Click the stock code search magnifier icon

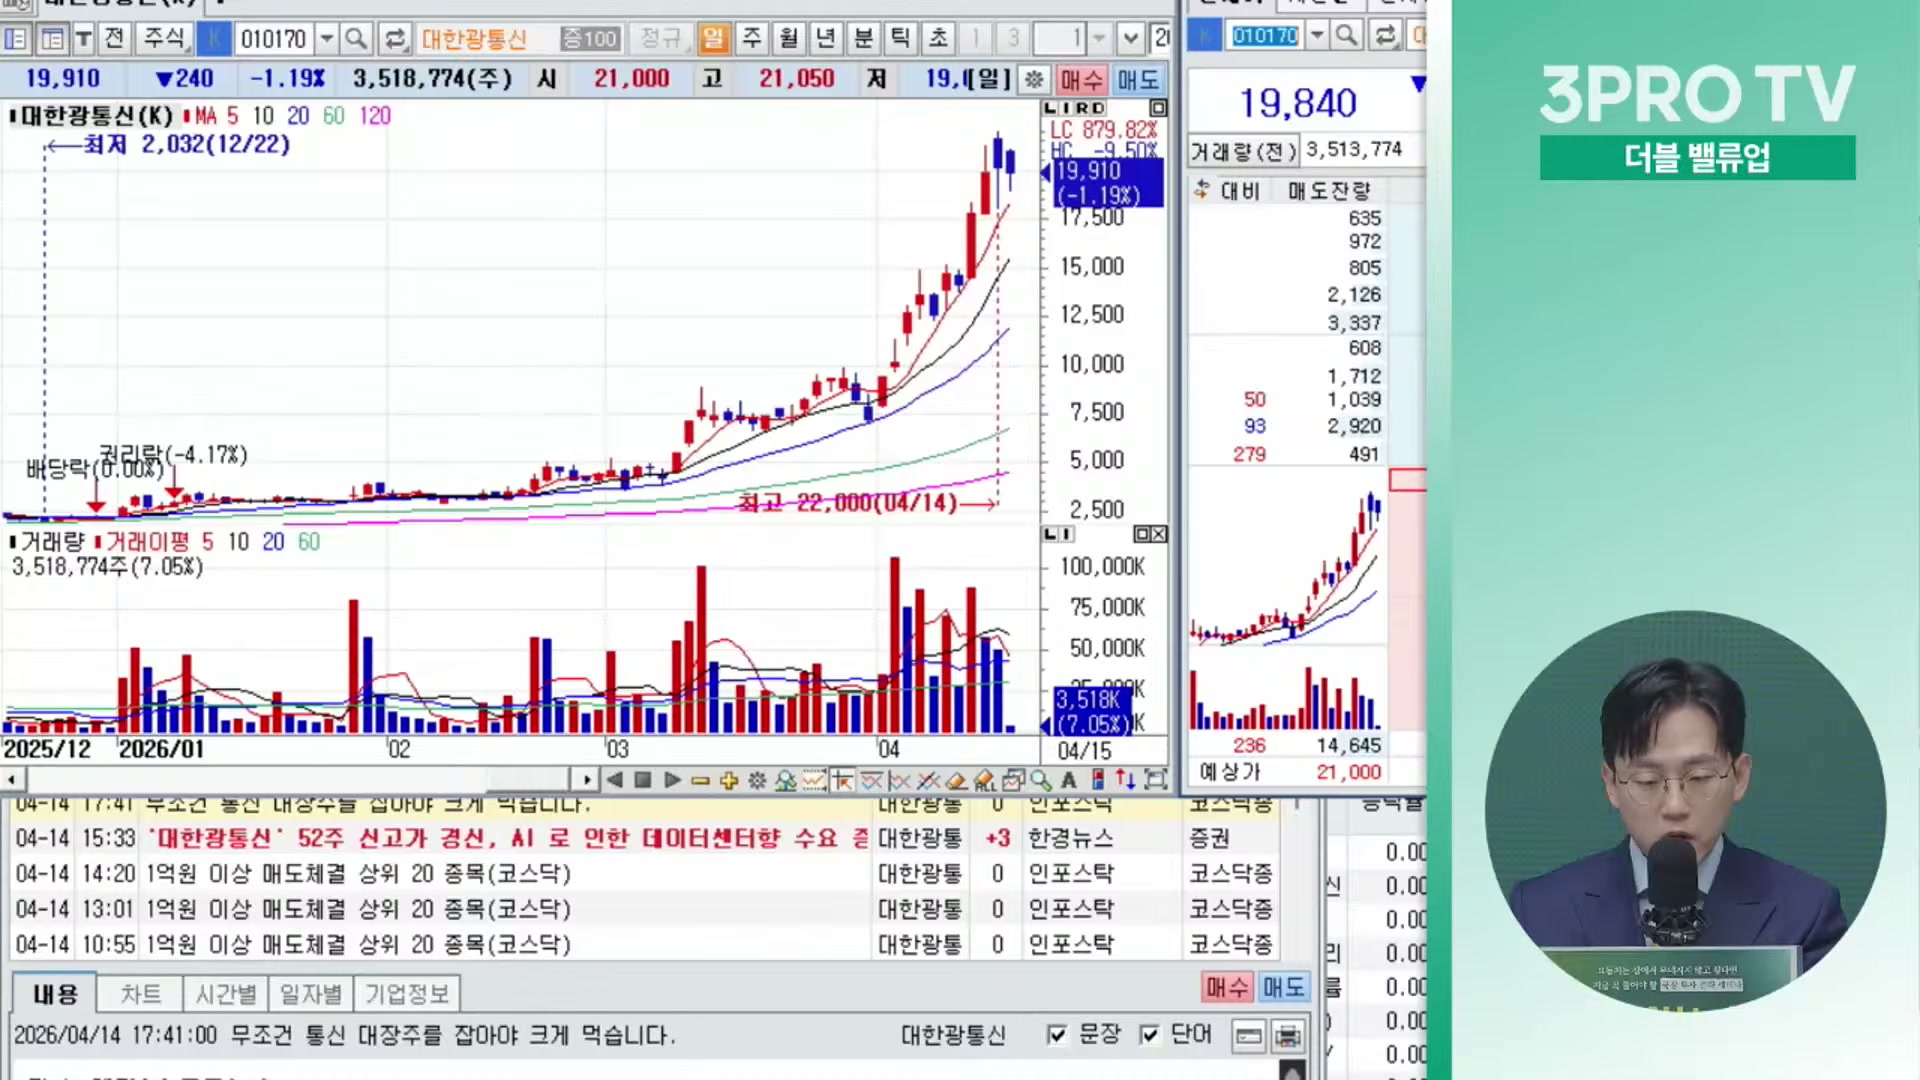pos(356,39)
